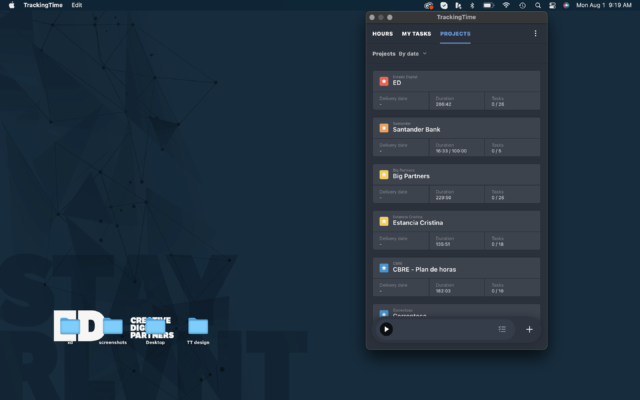Click Santander Bank Delivery date cell
Screen dimensions: 640x400
(x=401, y=147)
